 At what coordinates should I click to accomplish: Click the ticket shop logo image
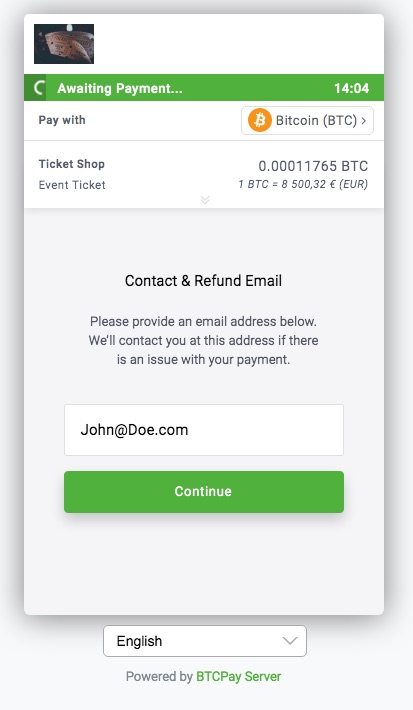(x=64, y=44)
